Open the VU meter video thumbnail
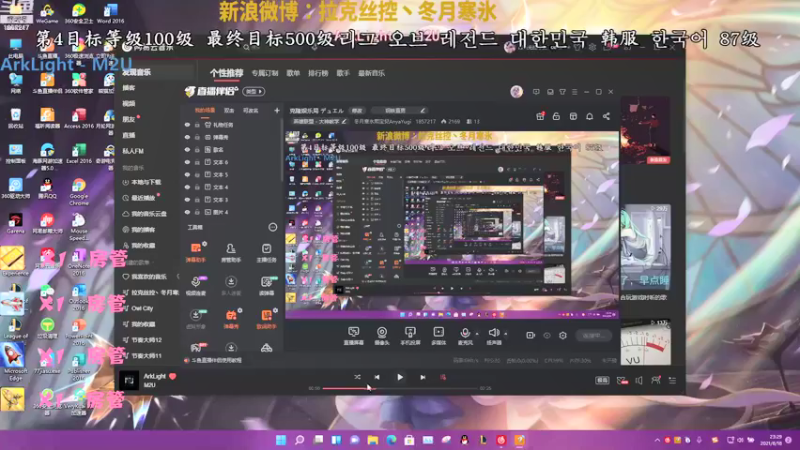The image size is (800, 450). [x=645, y=342]
